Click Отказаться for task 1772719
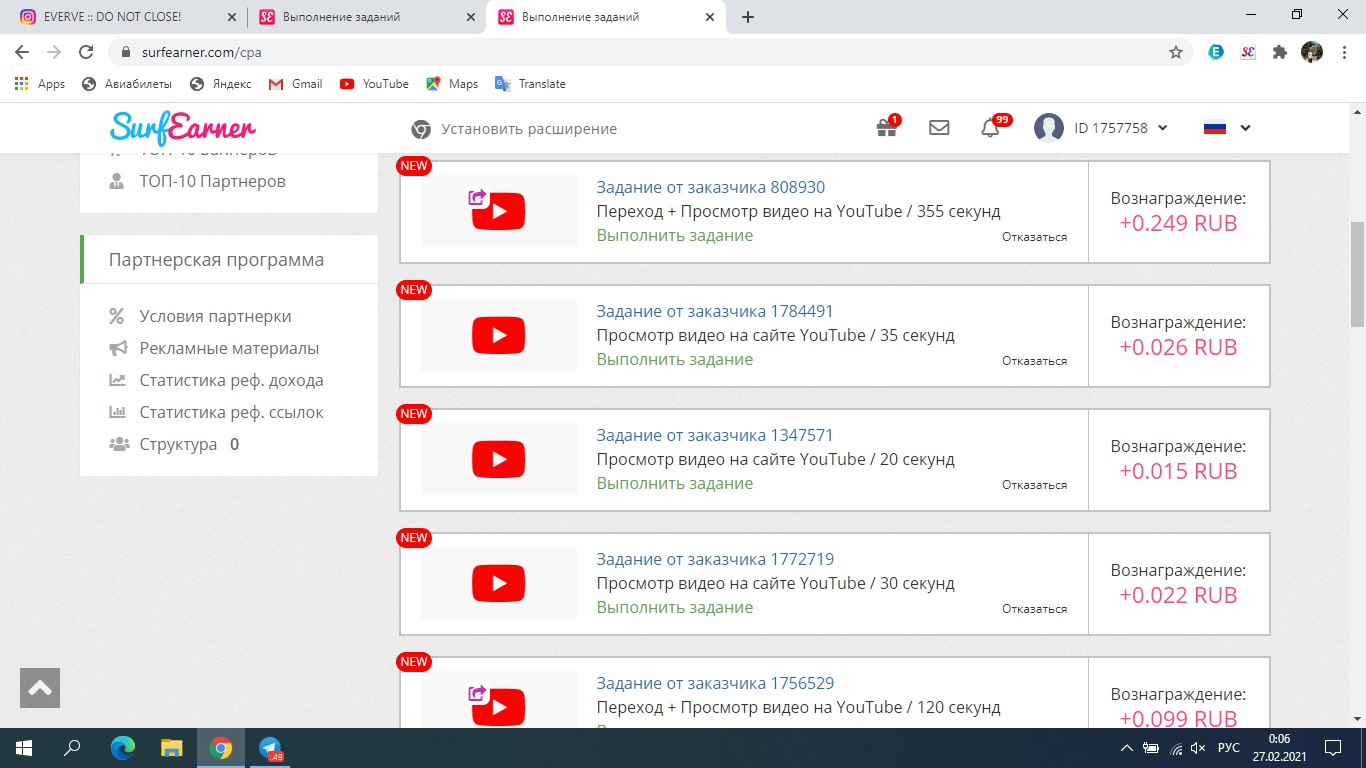The height and width of the screenshot is (768, 1366). pos(1035,609)
